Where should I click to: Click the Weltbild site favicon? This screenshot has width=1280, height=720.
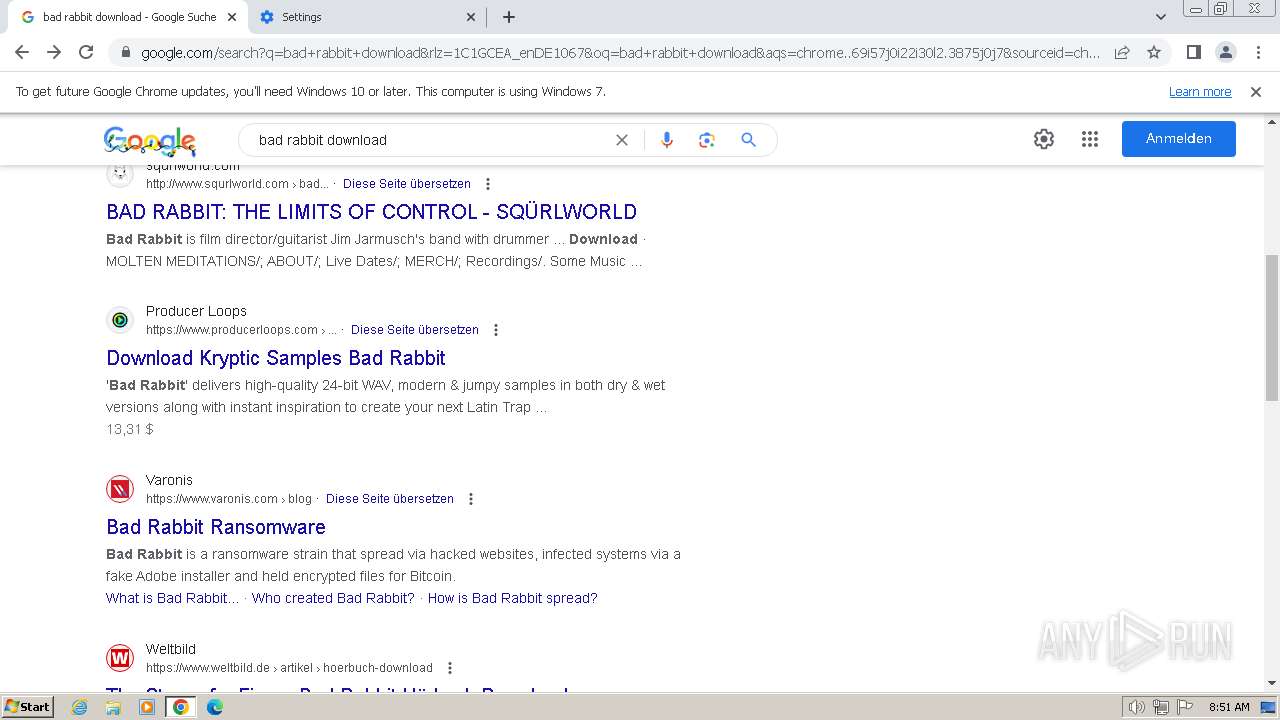(120, 658)
